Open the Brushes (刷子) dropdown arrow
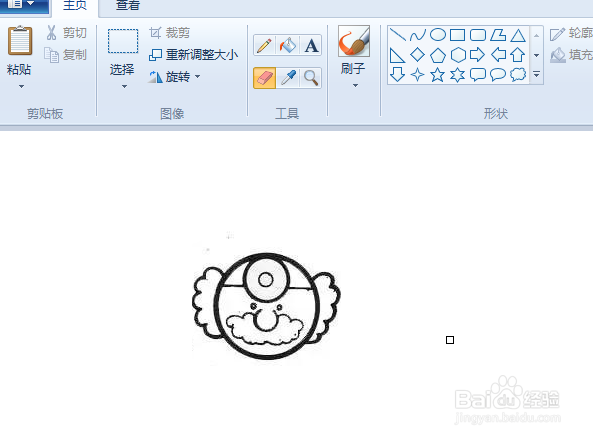This screenshot has width=593, height=439. click(x=355, y=86)
